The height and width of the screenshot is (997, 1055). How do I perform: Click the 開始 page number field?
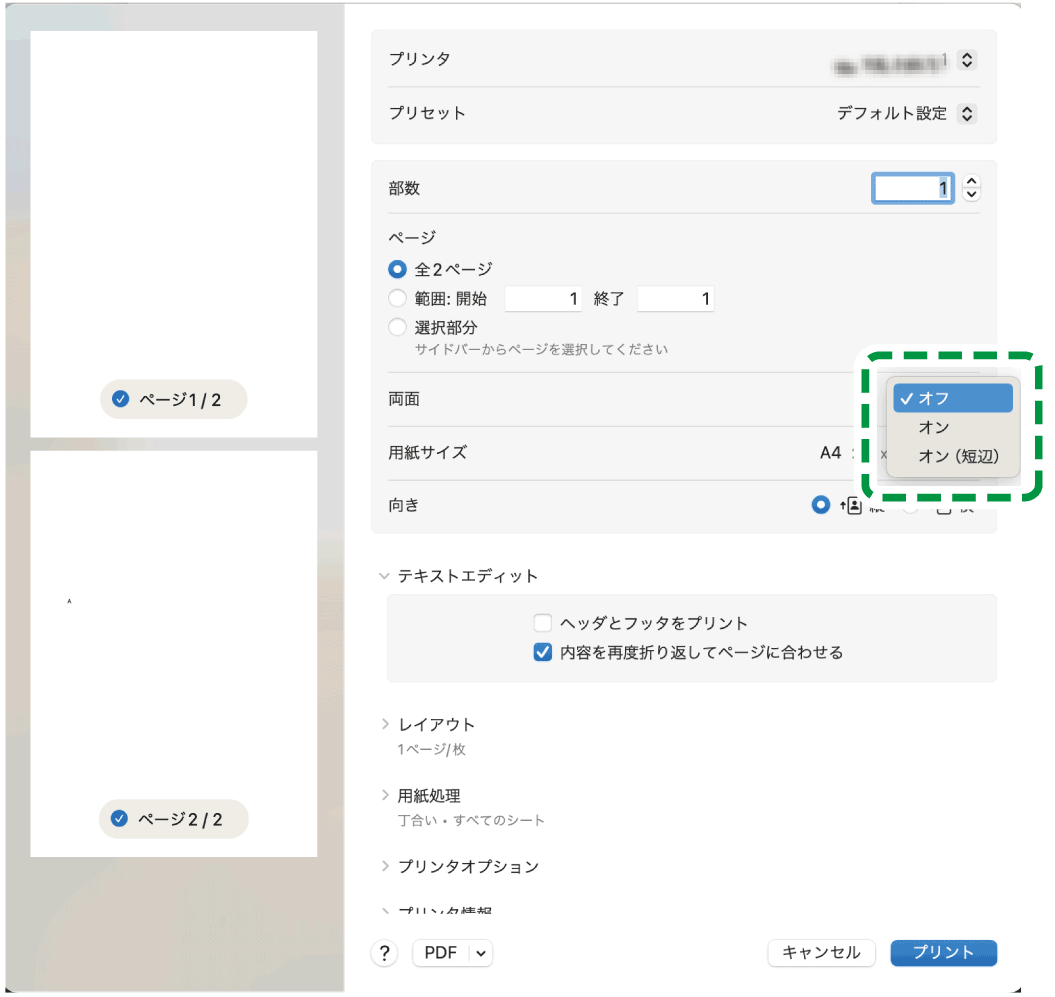pyautogui.click(x=543, y=298)
